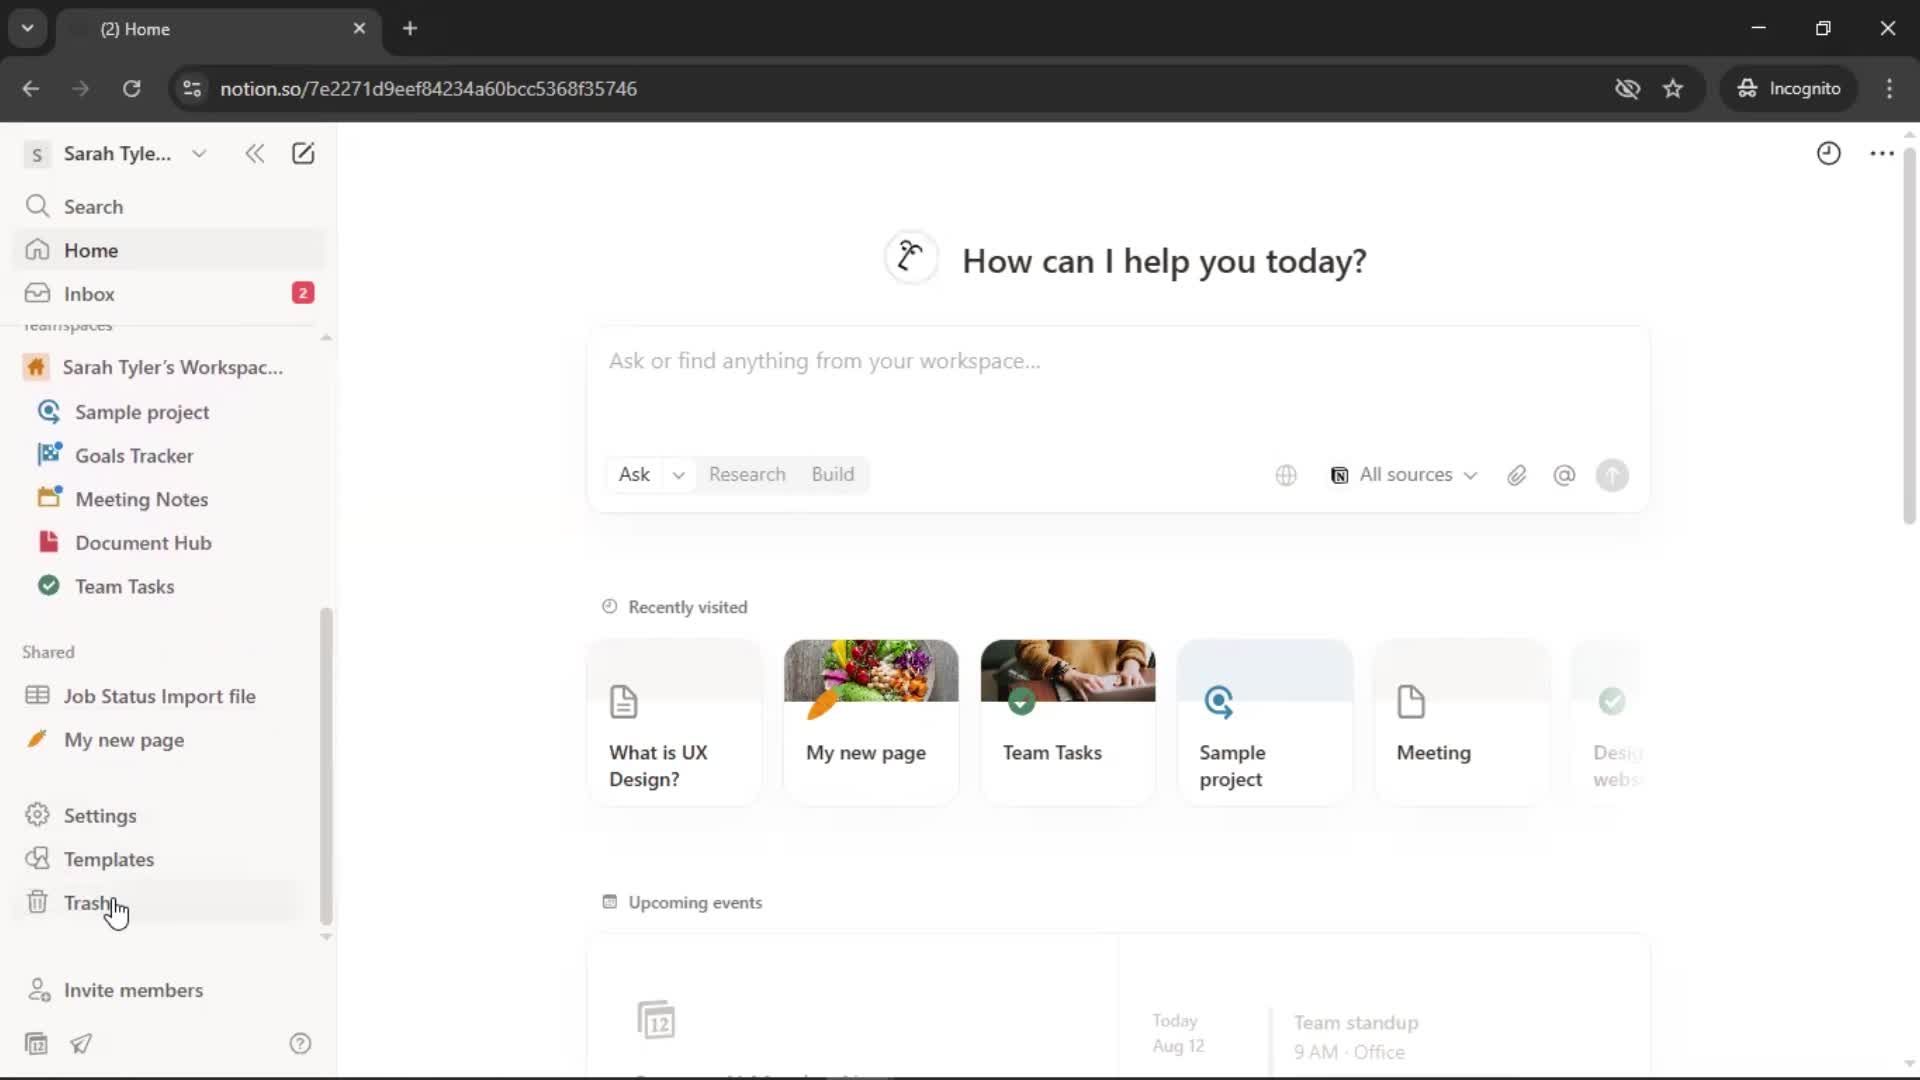Click the Sample project icon in sidebar

(x=48, y=411)
